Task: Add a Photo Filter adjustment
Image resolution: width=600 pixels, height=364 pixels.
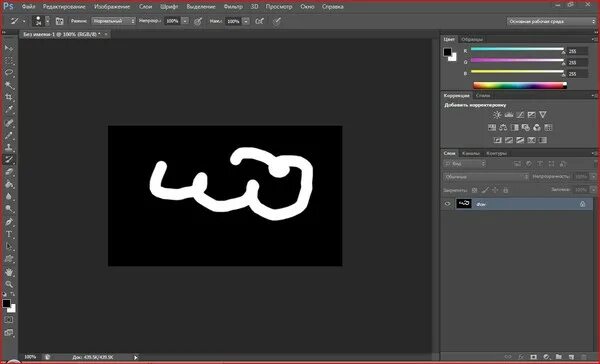Action: pyautogui.click(x=526, y=127)
